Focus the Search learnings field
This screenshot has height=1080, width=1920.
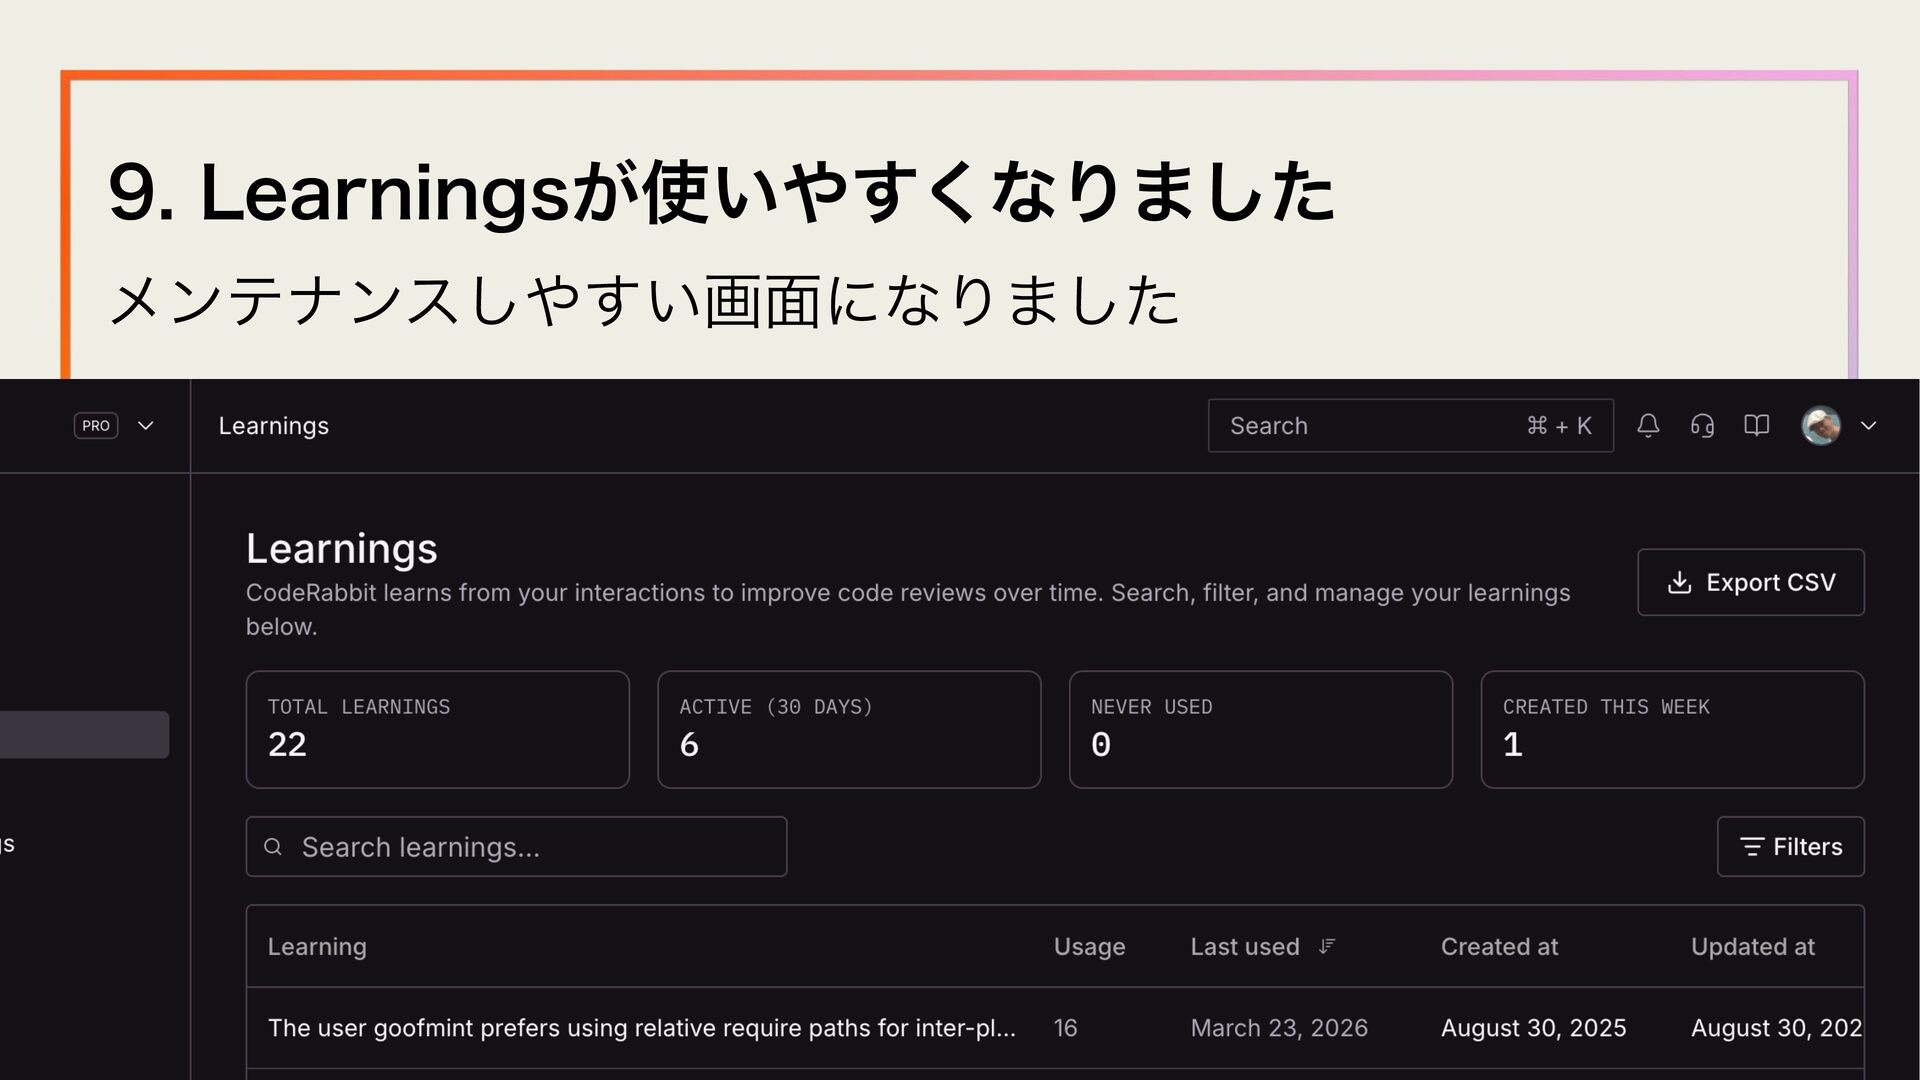pos(516,847)
